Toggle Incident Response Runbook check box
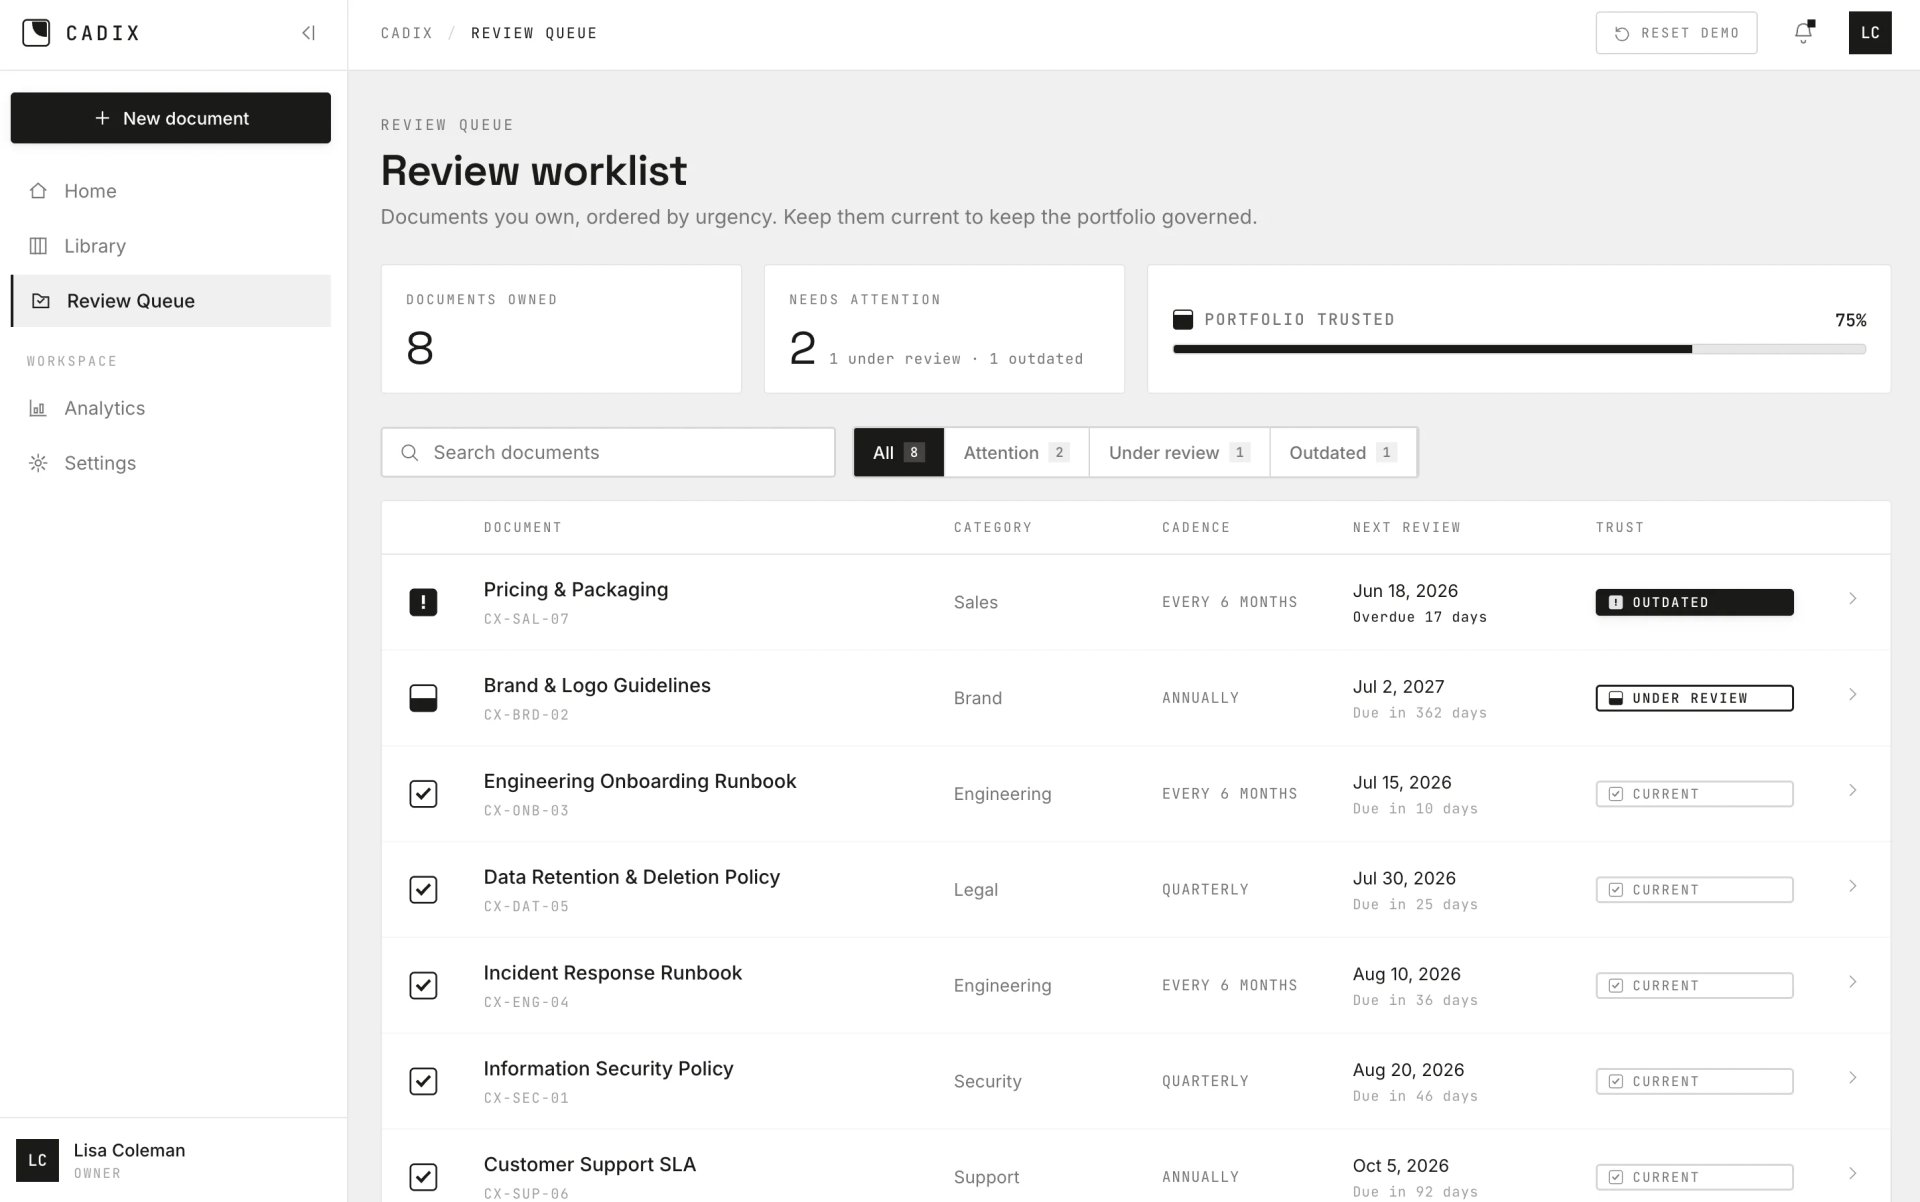The image size is (1920, 1202). pyautogui.click(x=423, y=986)
